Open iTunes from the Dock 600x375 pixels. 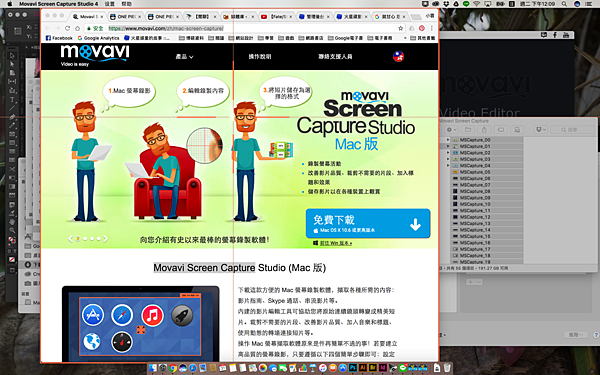coord(323,368)
